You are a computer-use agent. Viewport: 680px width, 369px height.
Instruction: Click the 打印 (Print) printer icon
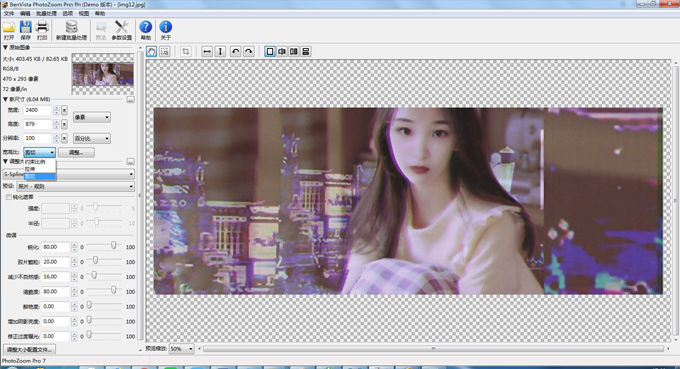click(42, 27)
